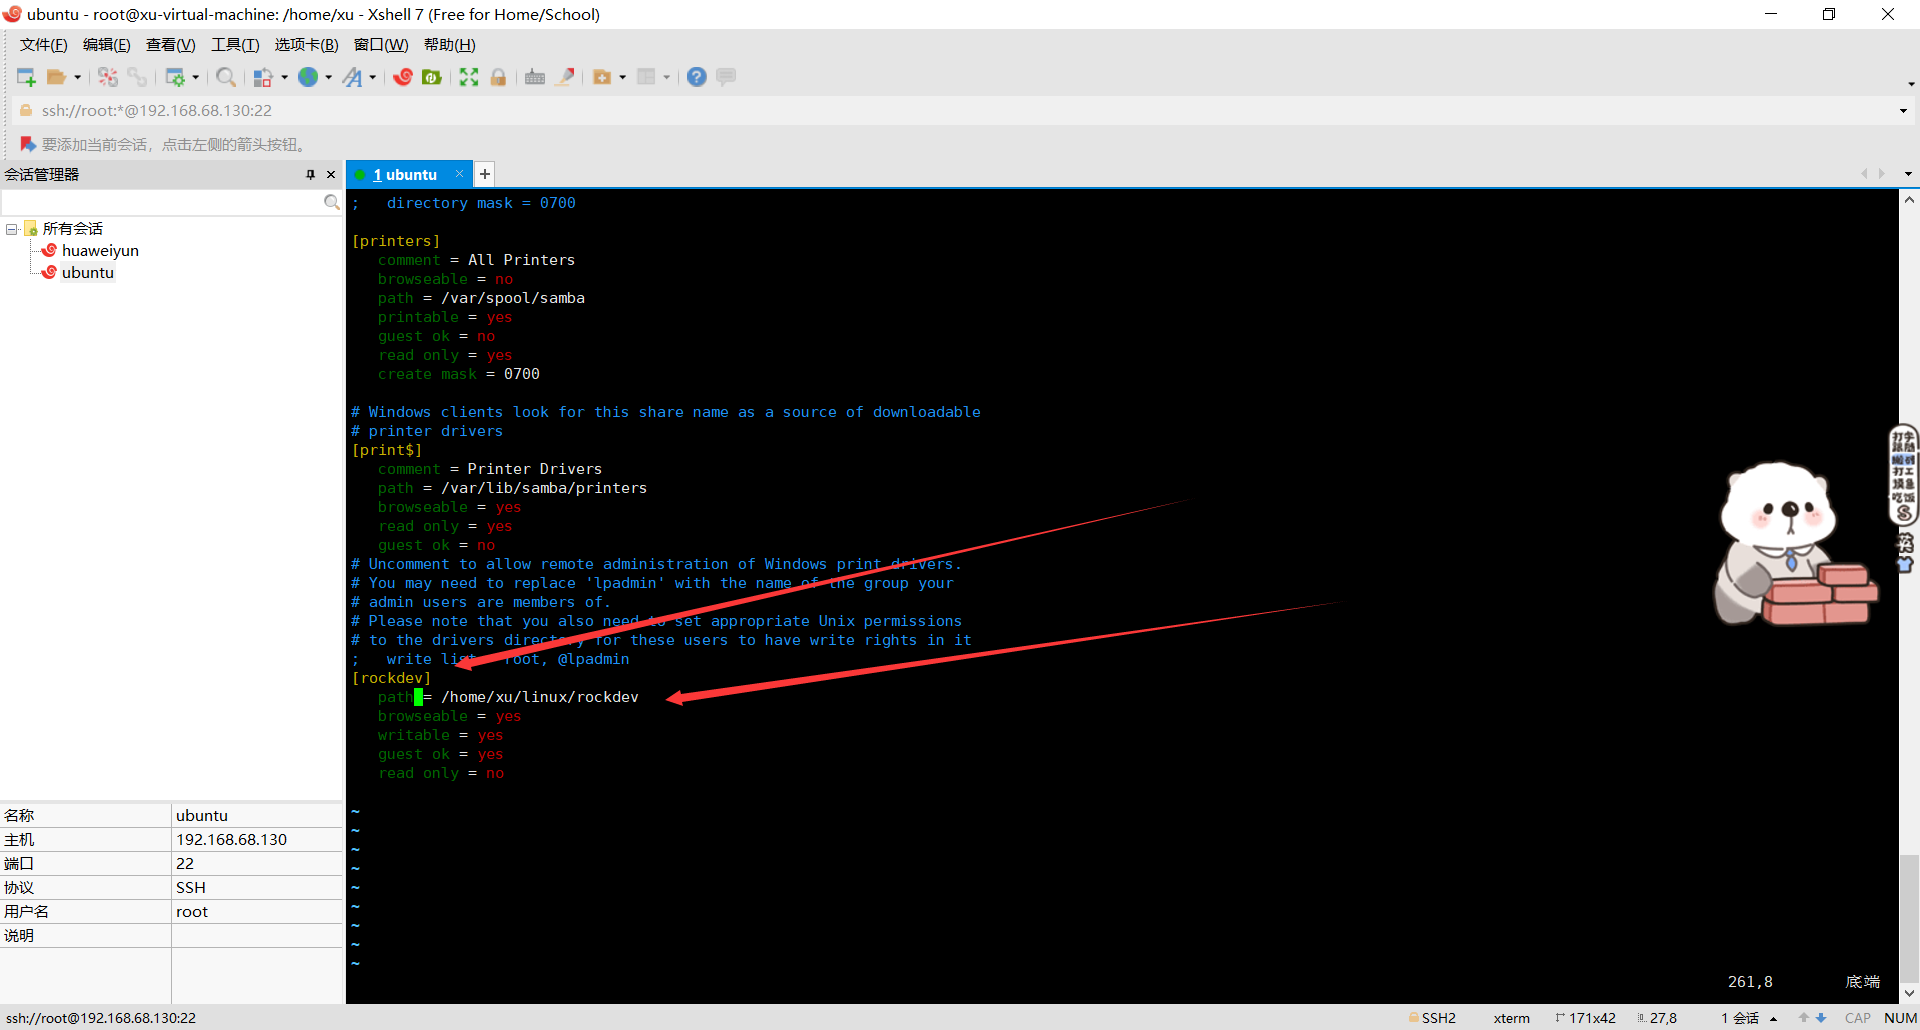
Task: Open the help question mark icon
Action: tap(697, 77)
